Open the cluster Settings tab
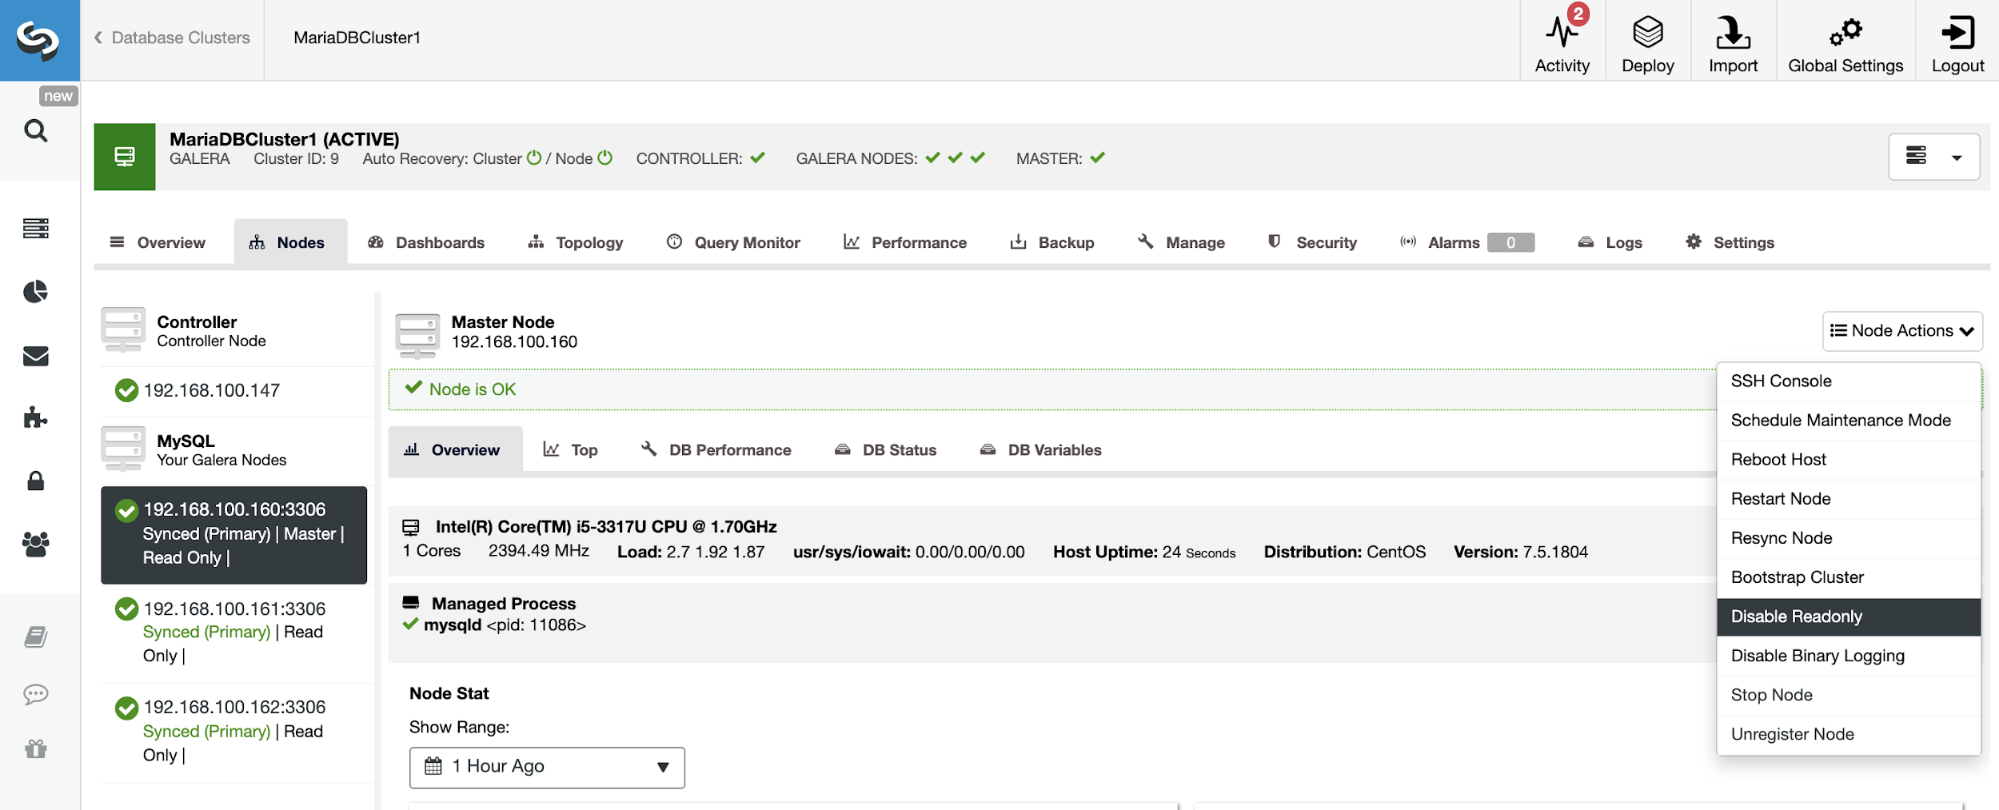Screen dimensions: 1999x810 (x=1731, y=243)
